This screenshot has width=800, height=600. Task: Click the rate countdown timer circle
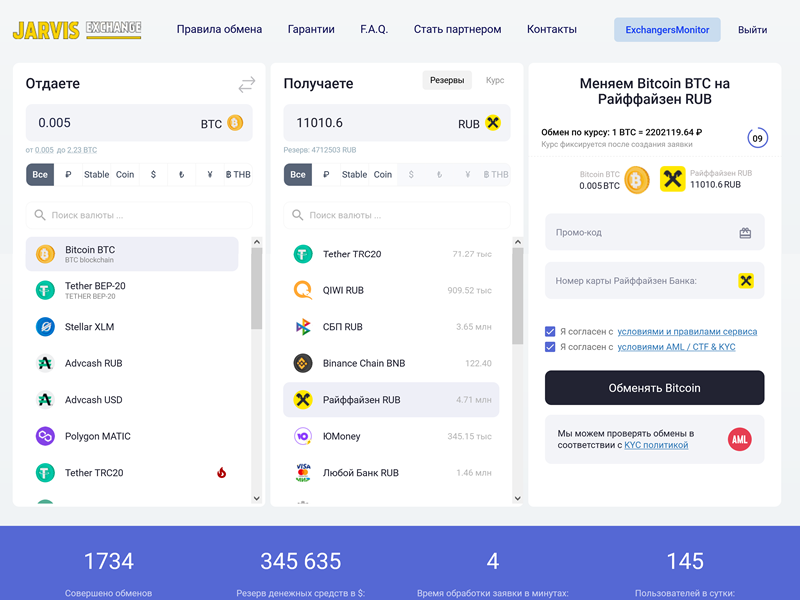758,138
